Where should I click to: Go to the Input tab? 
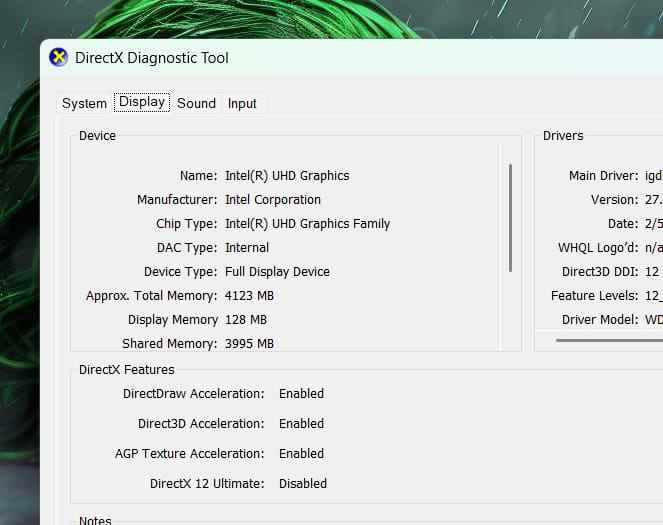(x=242, y=103)
